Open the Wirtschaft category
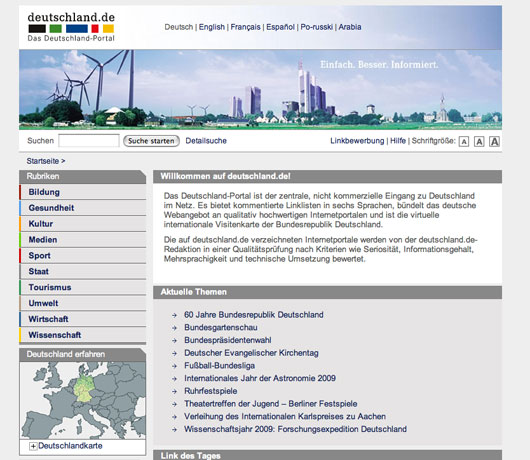The image size is (530, 460). (83, 319)
